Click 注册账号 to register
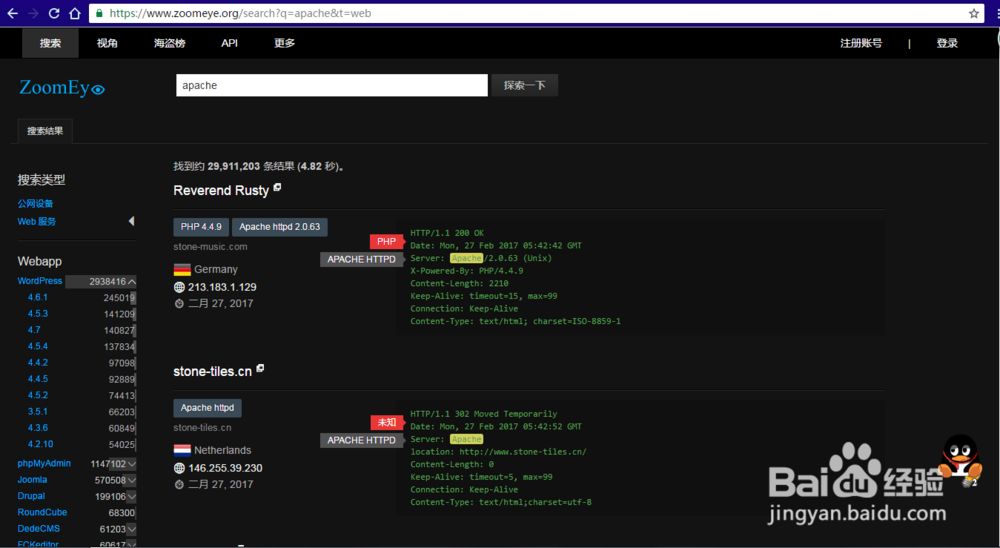1000x548 pixels. [861, 43]
